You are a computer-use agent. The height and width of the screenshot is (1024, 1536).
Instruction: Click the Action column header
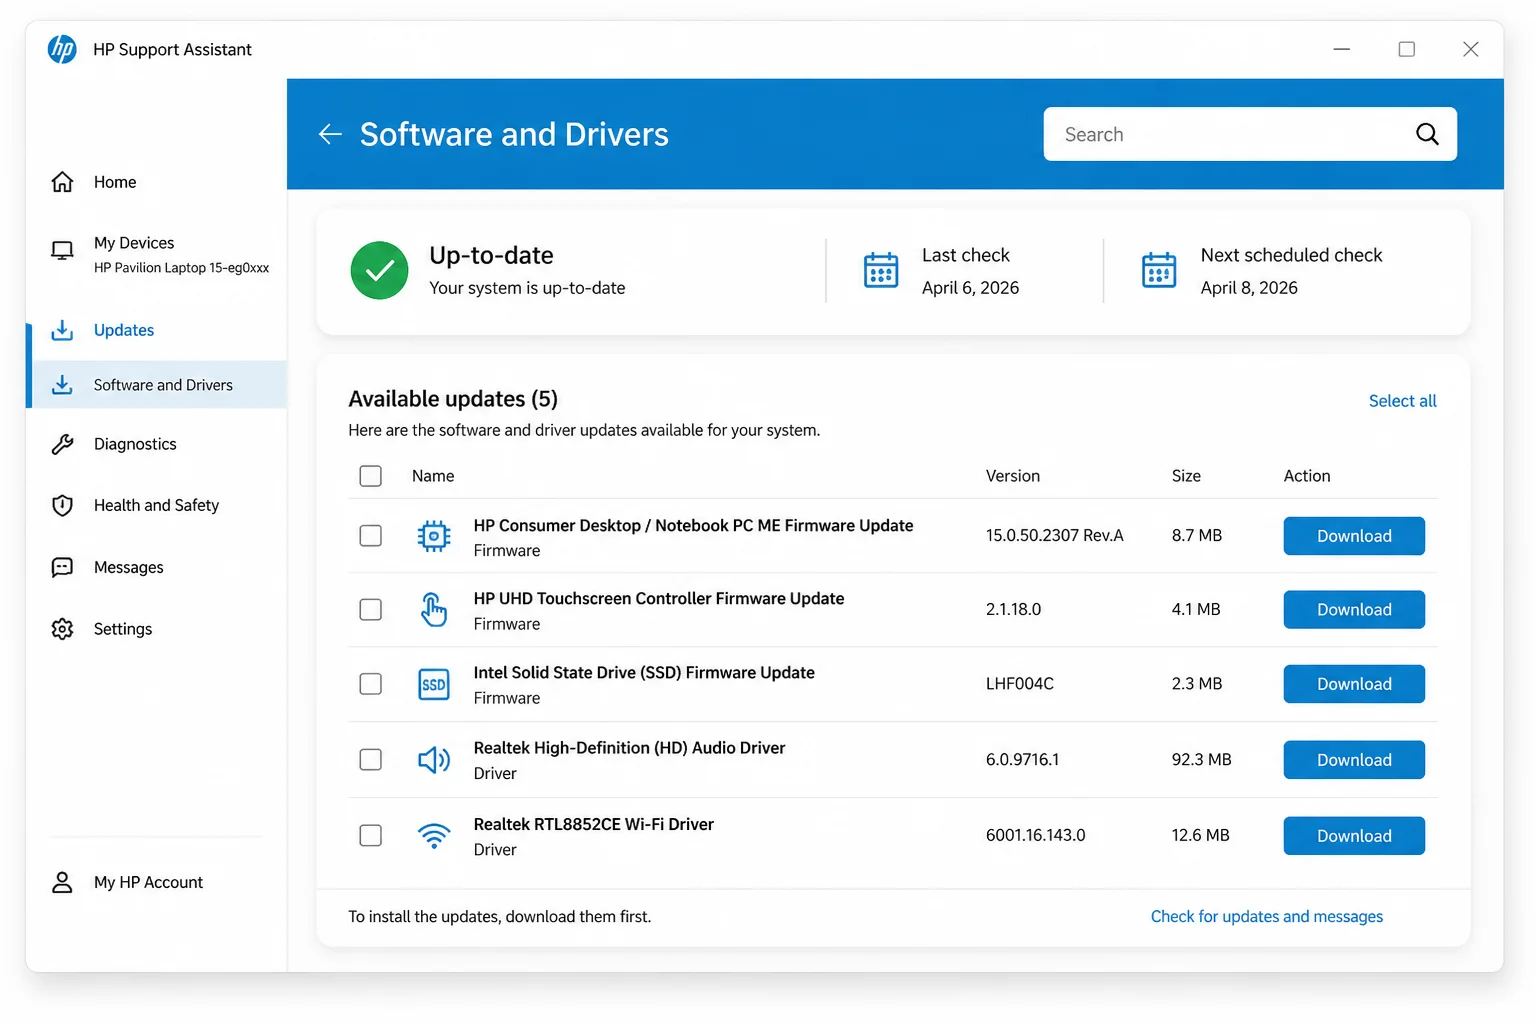coord(1307,476)
